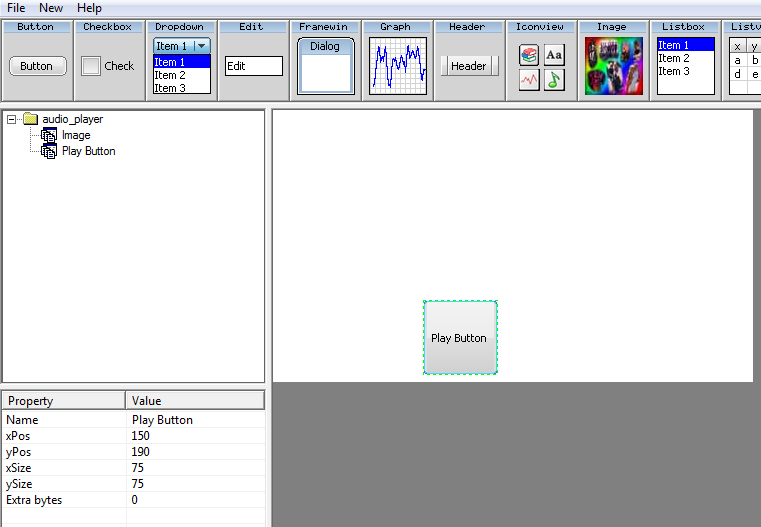Select the Image widget thumbnail in palette
The width and height of the screenshot is (761, 527).
click(613, 66)
